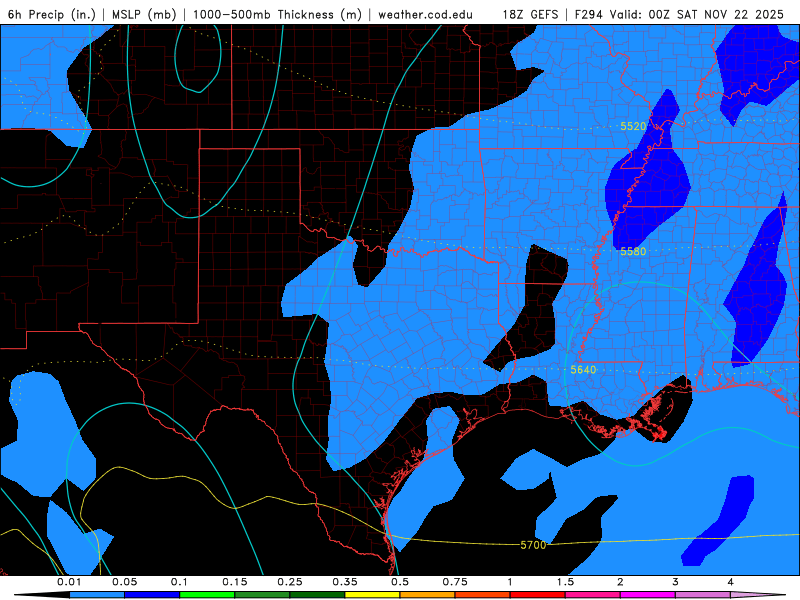Click the '0.01' legend value
800x600 pixels.
(69, 582)
